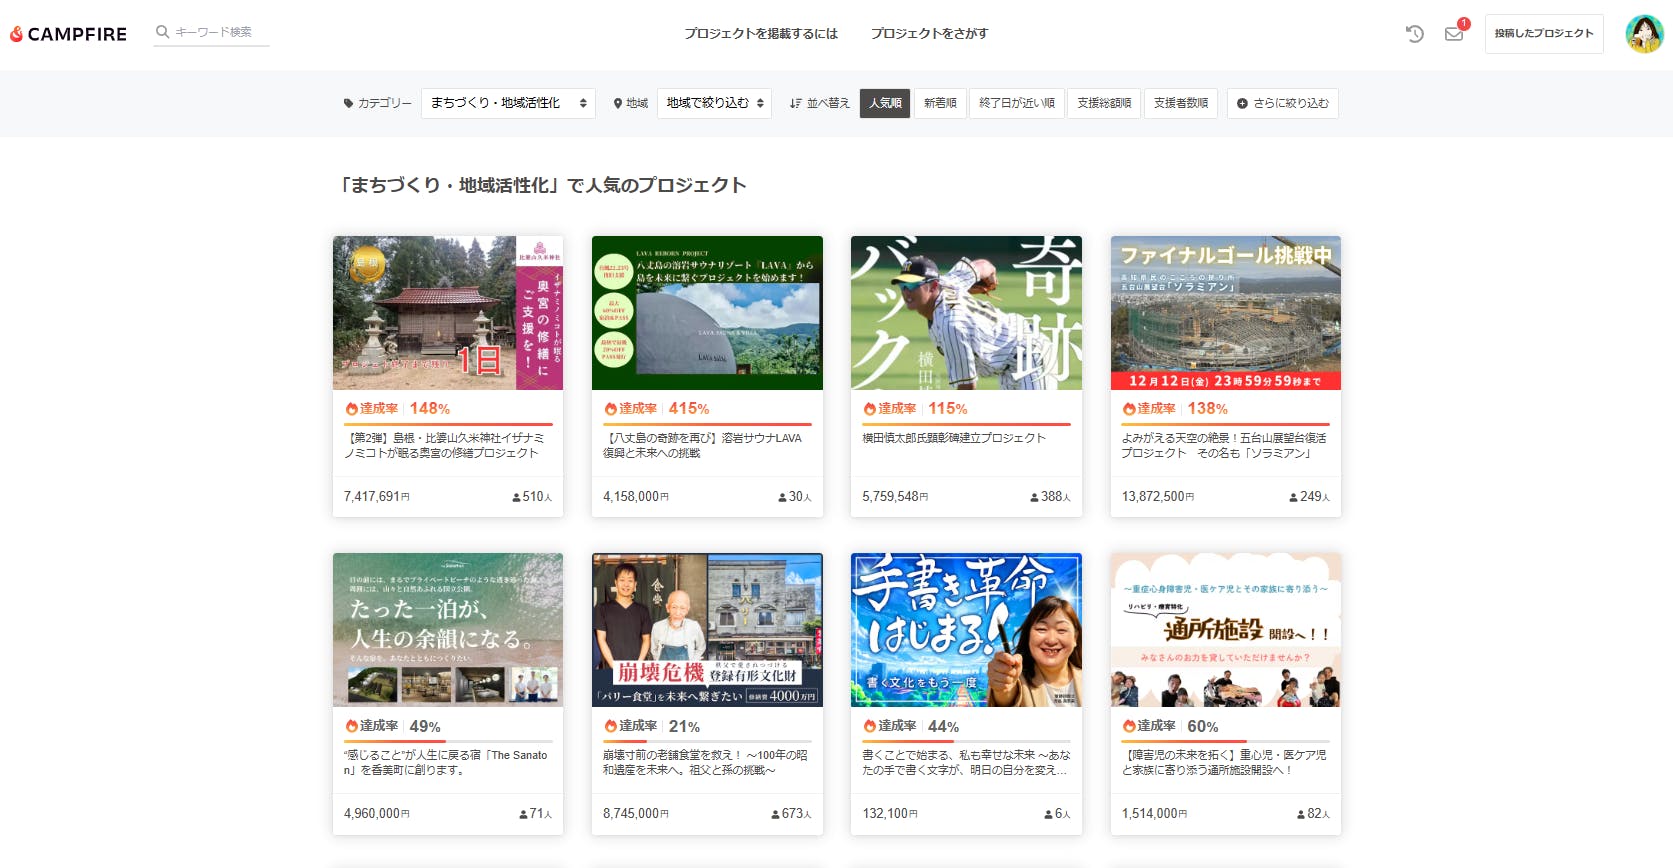Click supporter person icon beside 510人
The width and height of the screenshot is (1673, 868).
[516, 497]
